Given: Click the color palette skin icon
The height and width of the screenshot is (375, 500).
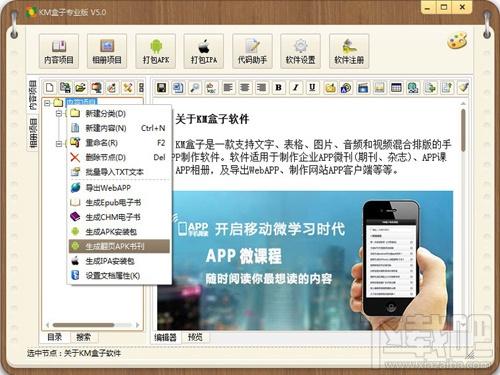Looking at the screenshot, I should pos(457,41).
